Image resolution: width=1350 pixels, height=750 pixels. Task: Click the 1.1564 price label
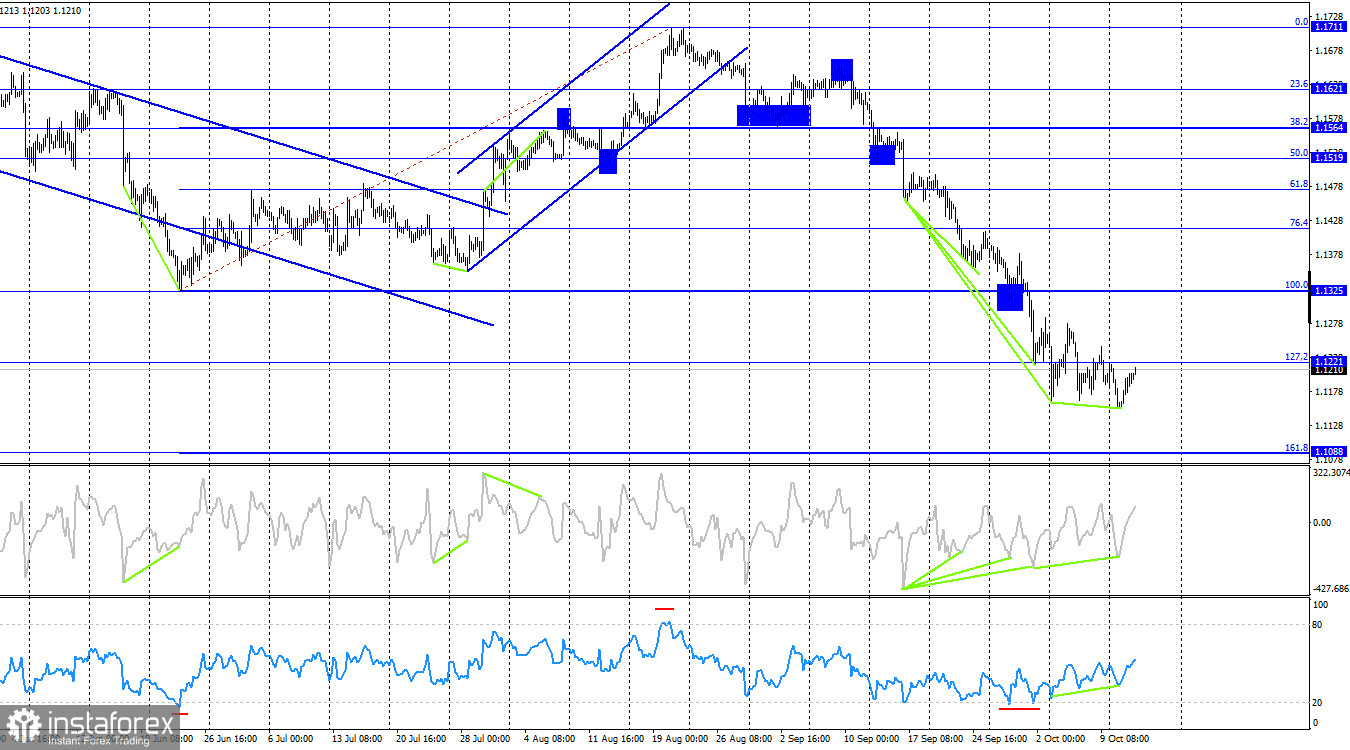pos(1329,128)
